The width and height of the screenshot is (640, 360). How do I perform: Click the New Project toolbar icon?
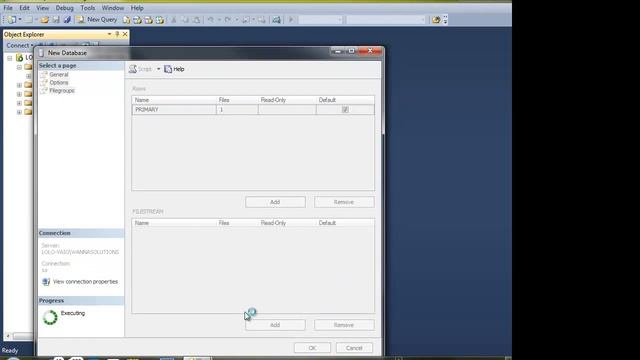point(12,20)
